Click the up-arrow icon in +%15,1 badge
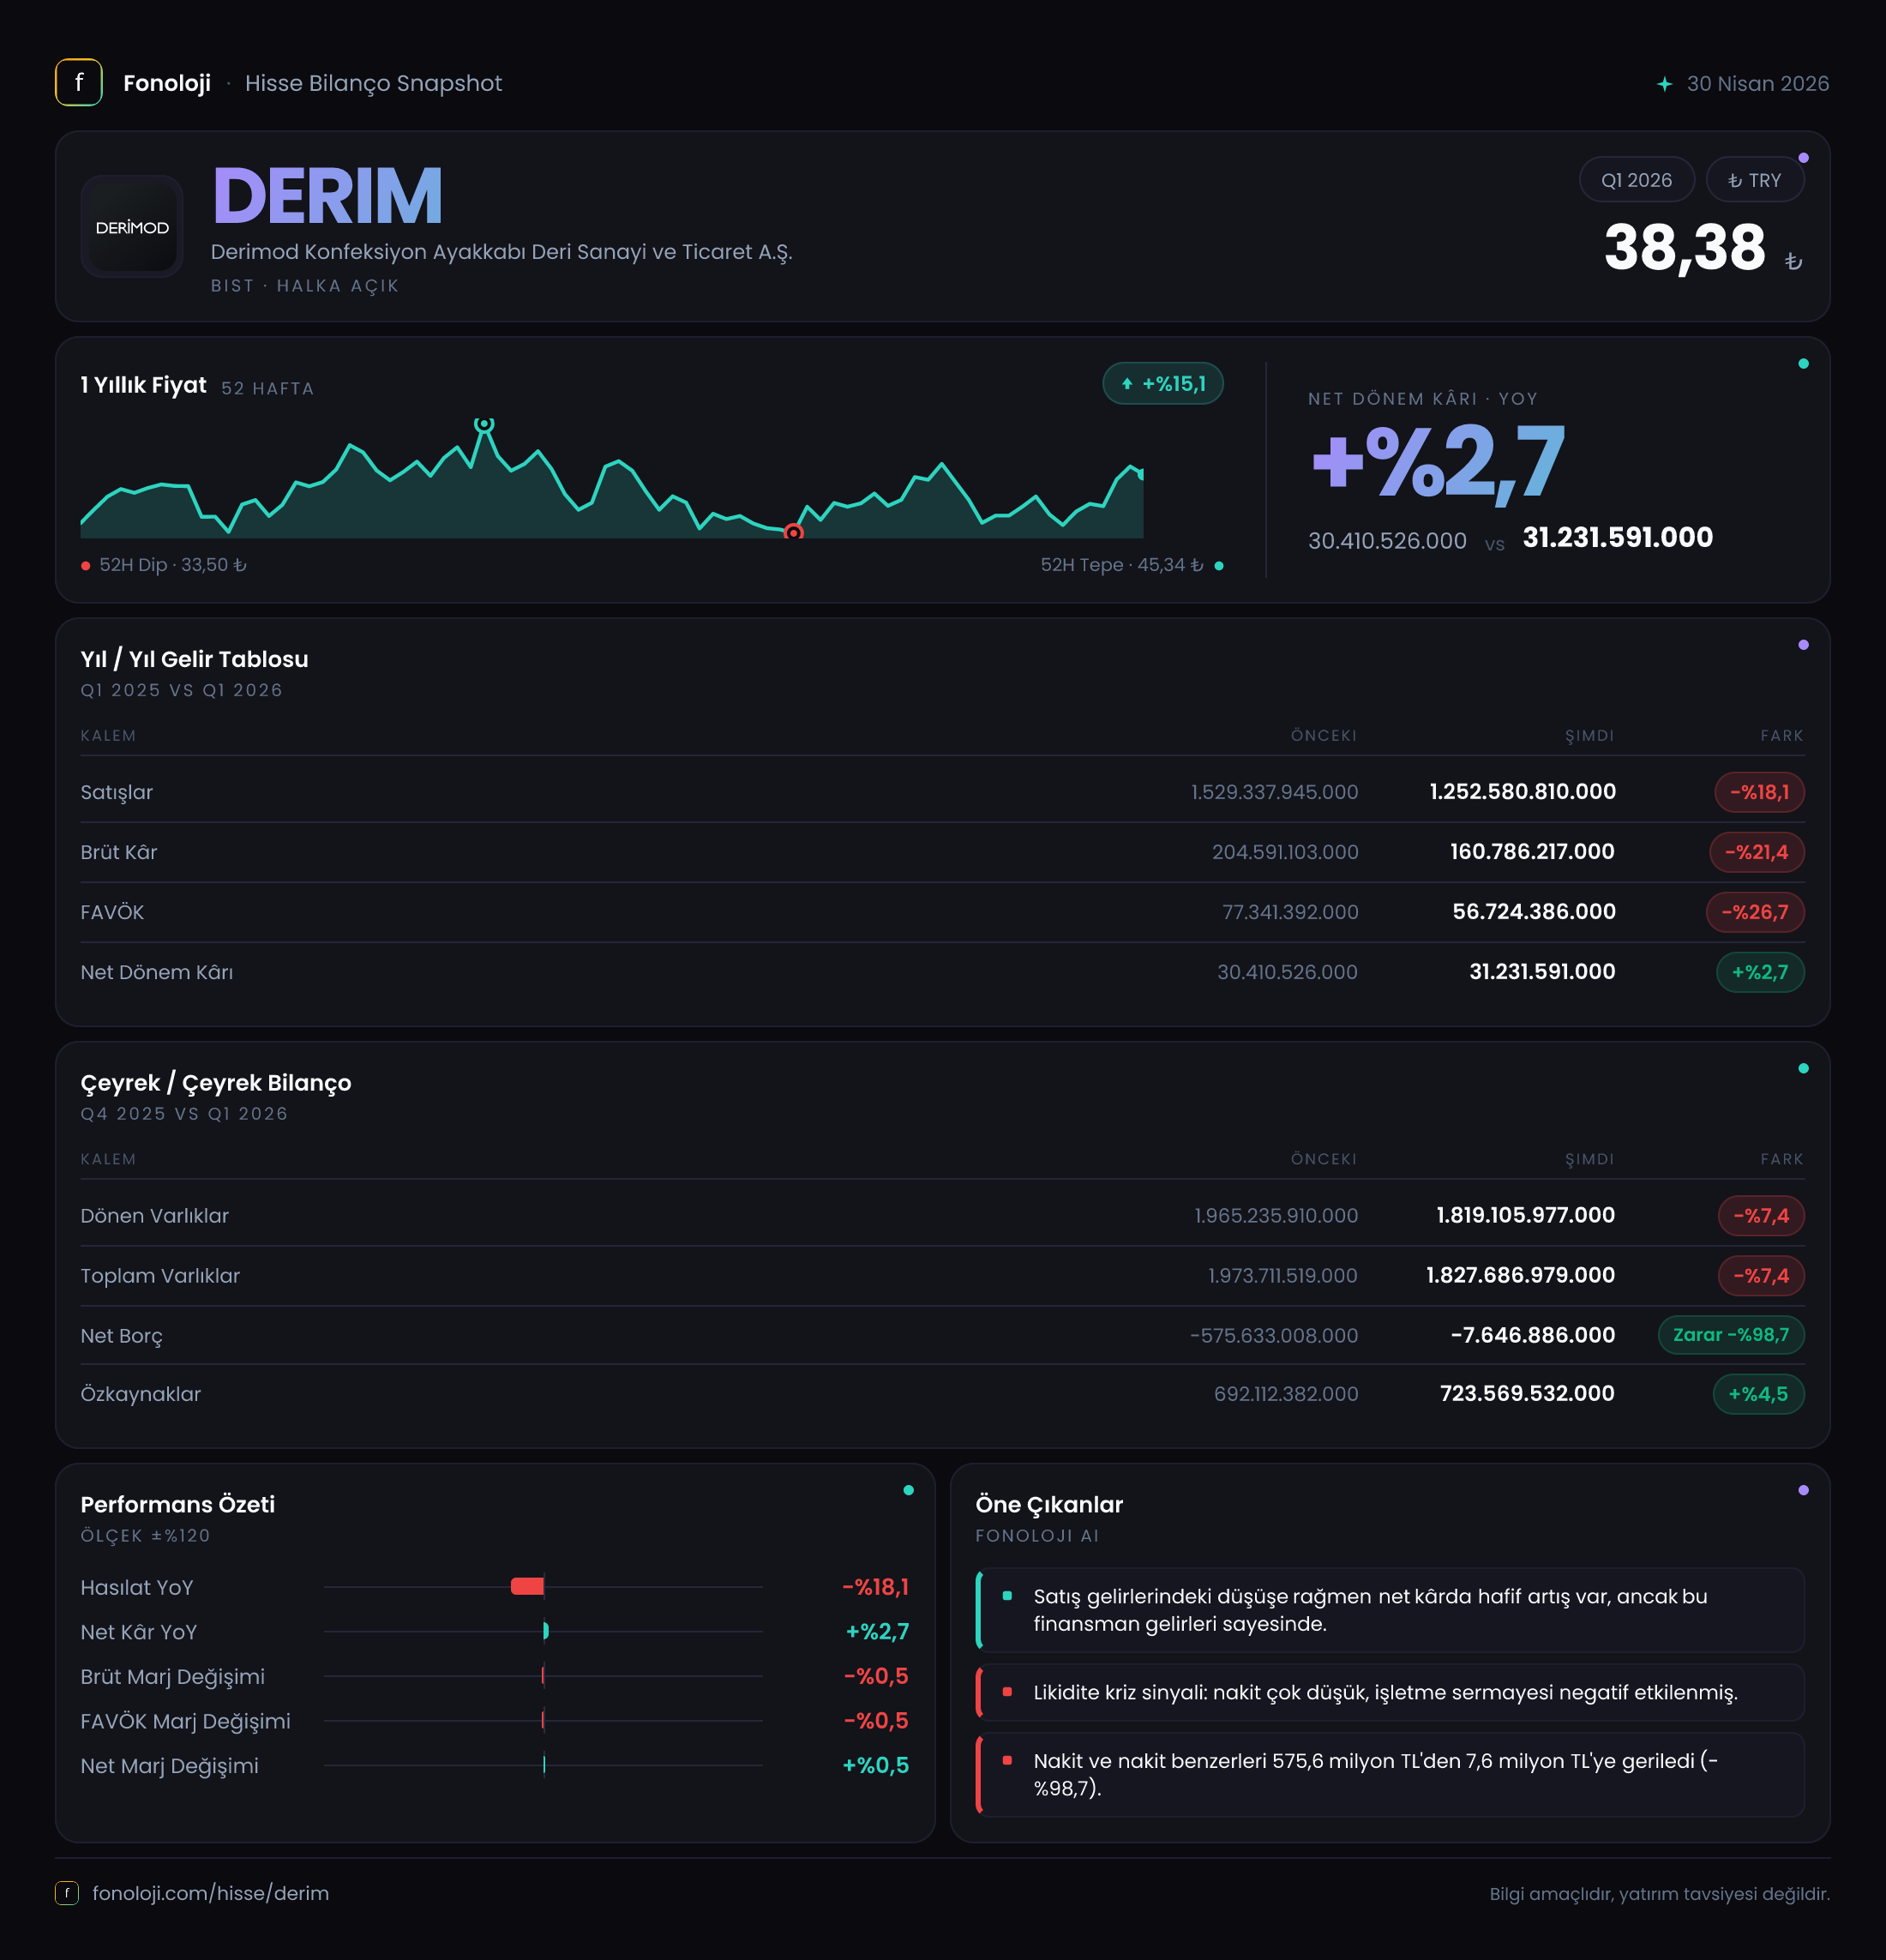 click(1127, 384)
